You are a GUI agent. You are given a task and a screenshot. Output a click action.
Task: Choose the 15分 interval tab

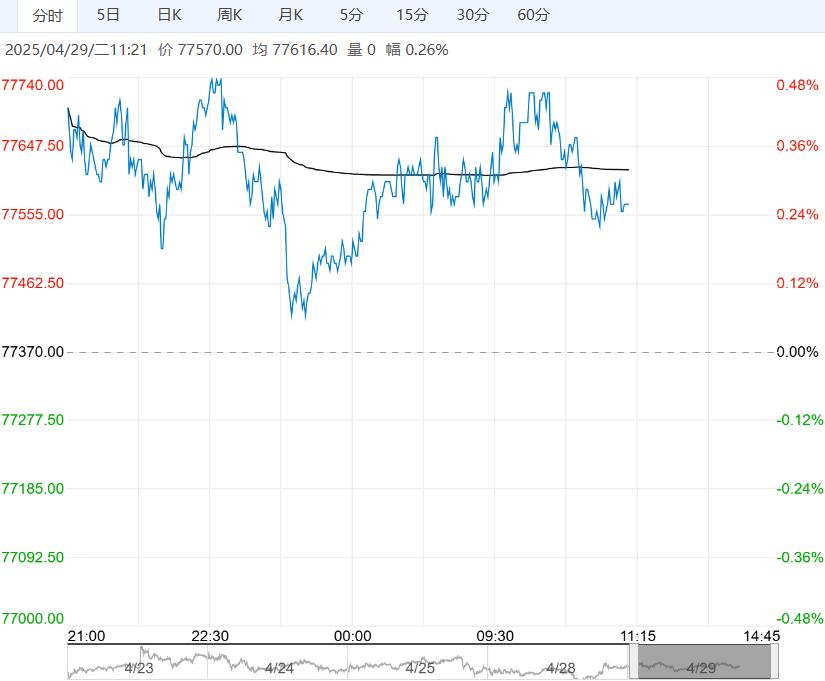tap(412, 15)
